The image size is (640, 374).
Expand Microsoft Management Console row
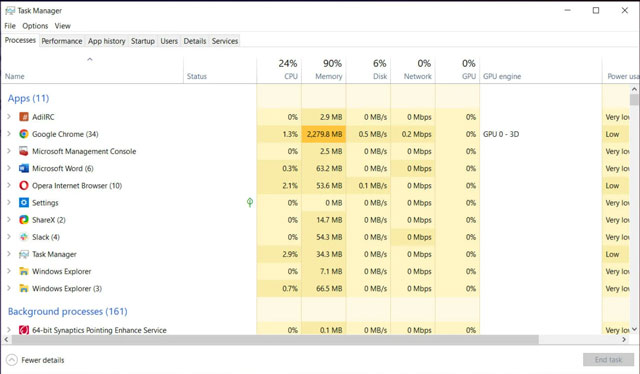tap(9, 151)
